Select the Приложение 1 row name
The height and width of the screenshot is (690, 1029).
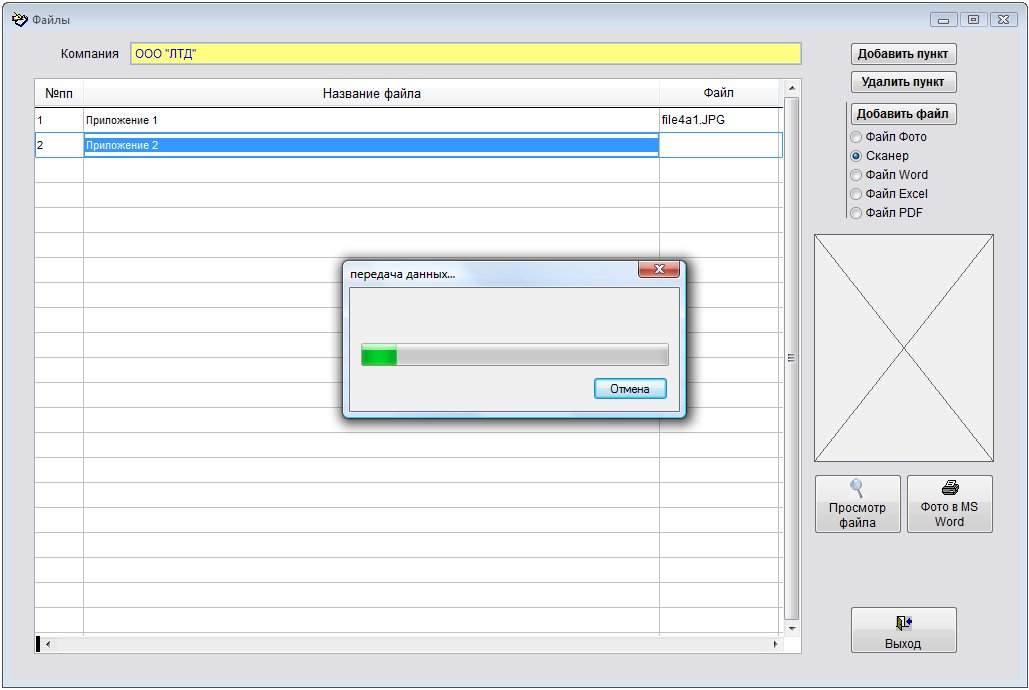[x=371, y=120]
